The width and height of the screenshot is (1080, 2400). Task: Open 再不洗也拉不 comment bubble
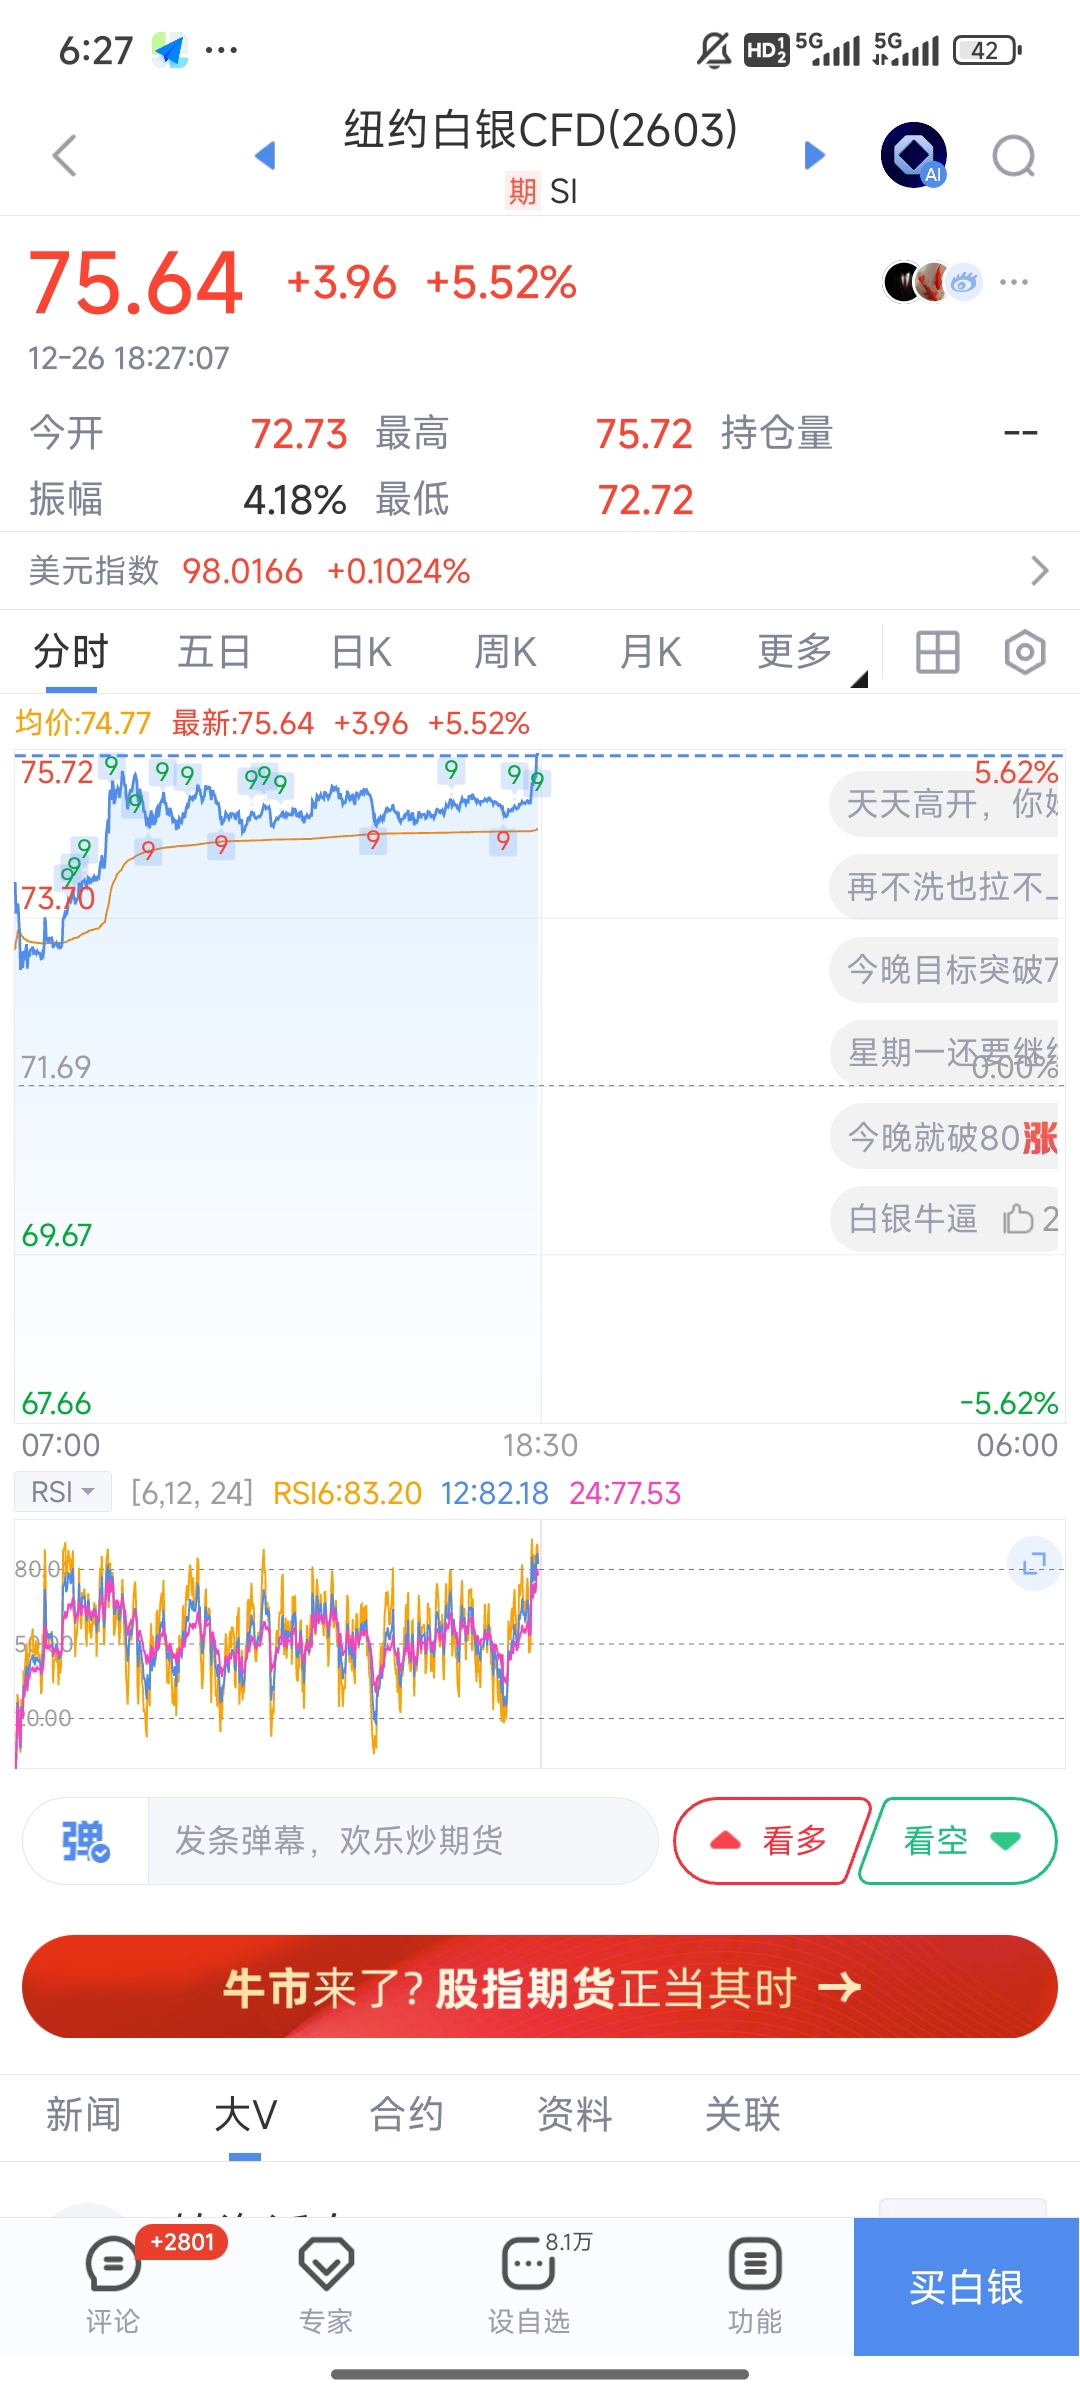coord(944,886)
